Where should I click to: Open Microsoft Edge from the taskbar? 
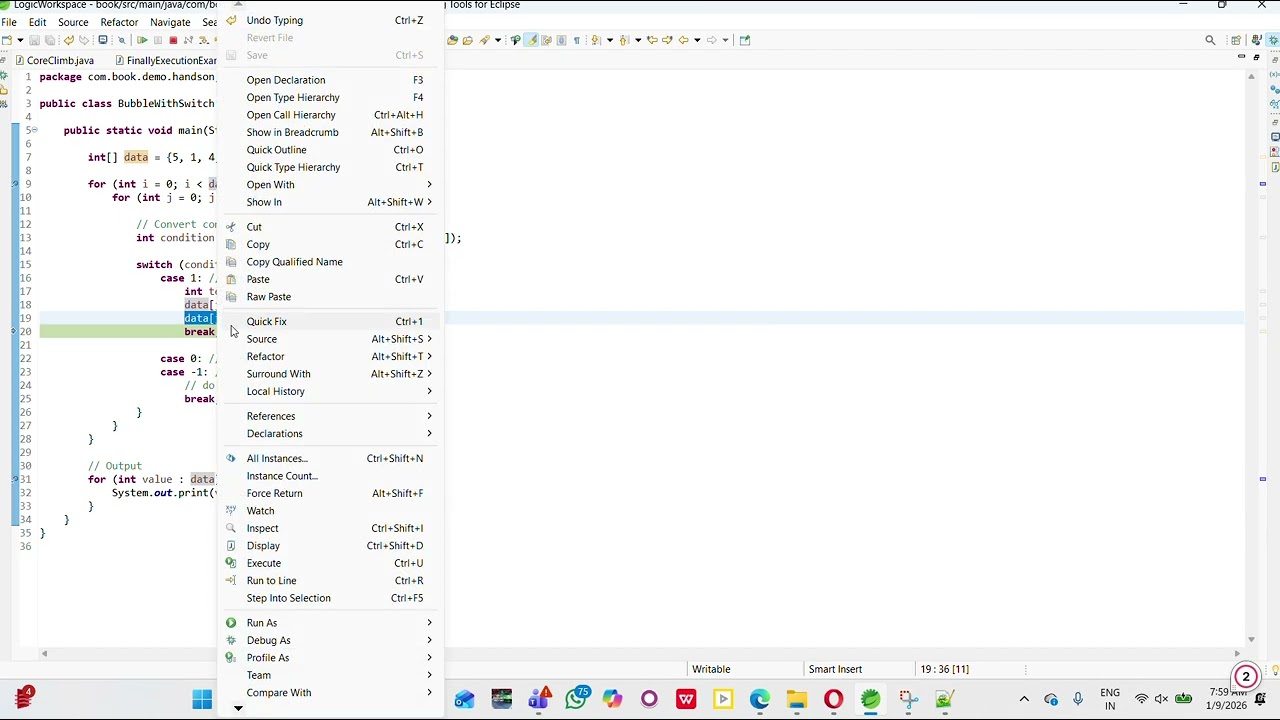click(x=760, y=699)
